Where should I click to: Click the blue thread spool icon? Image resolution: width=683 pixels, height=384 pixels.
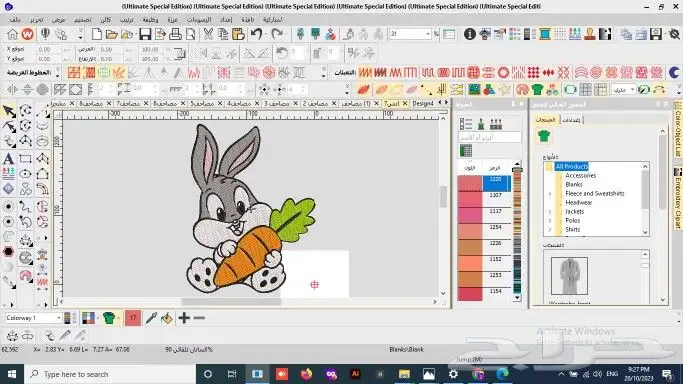(x=545, y=34)
